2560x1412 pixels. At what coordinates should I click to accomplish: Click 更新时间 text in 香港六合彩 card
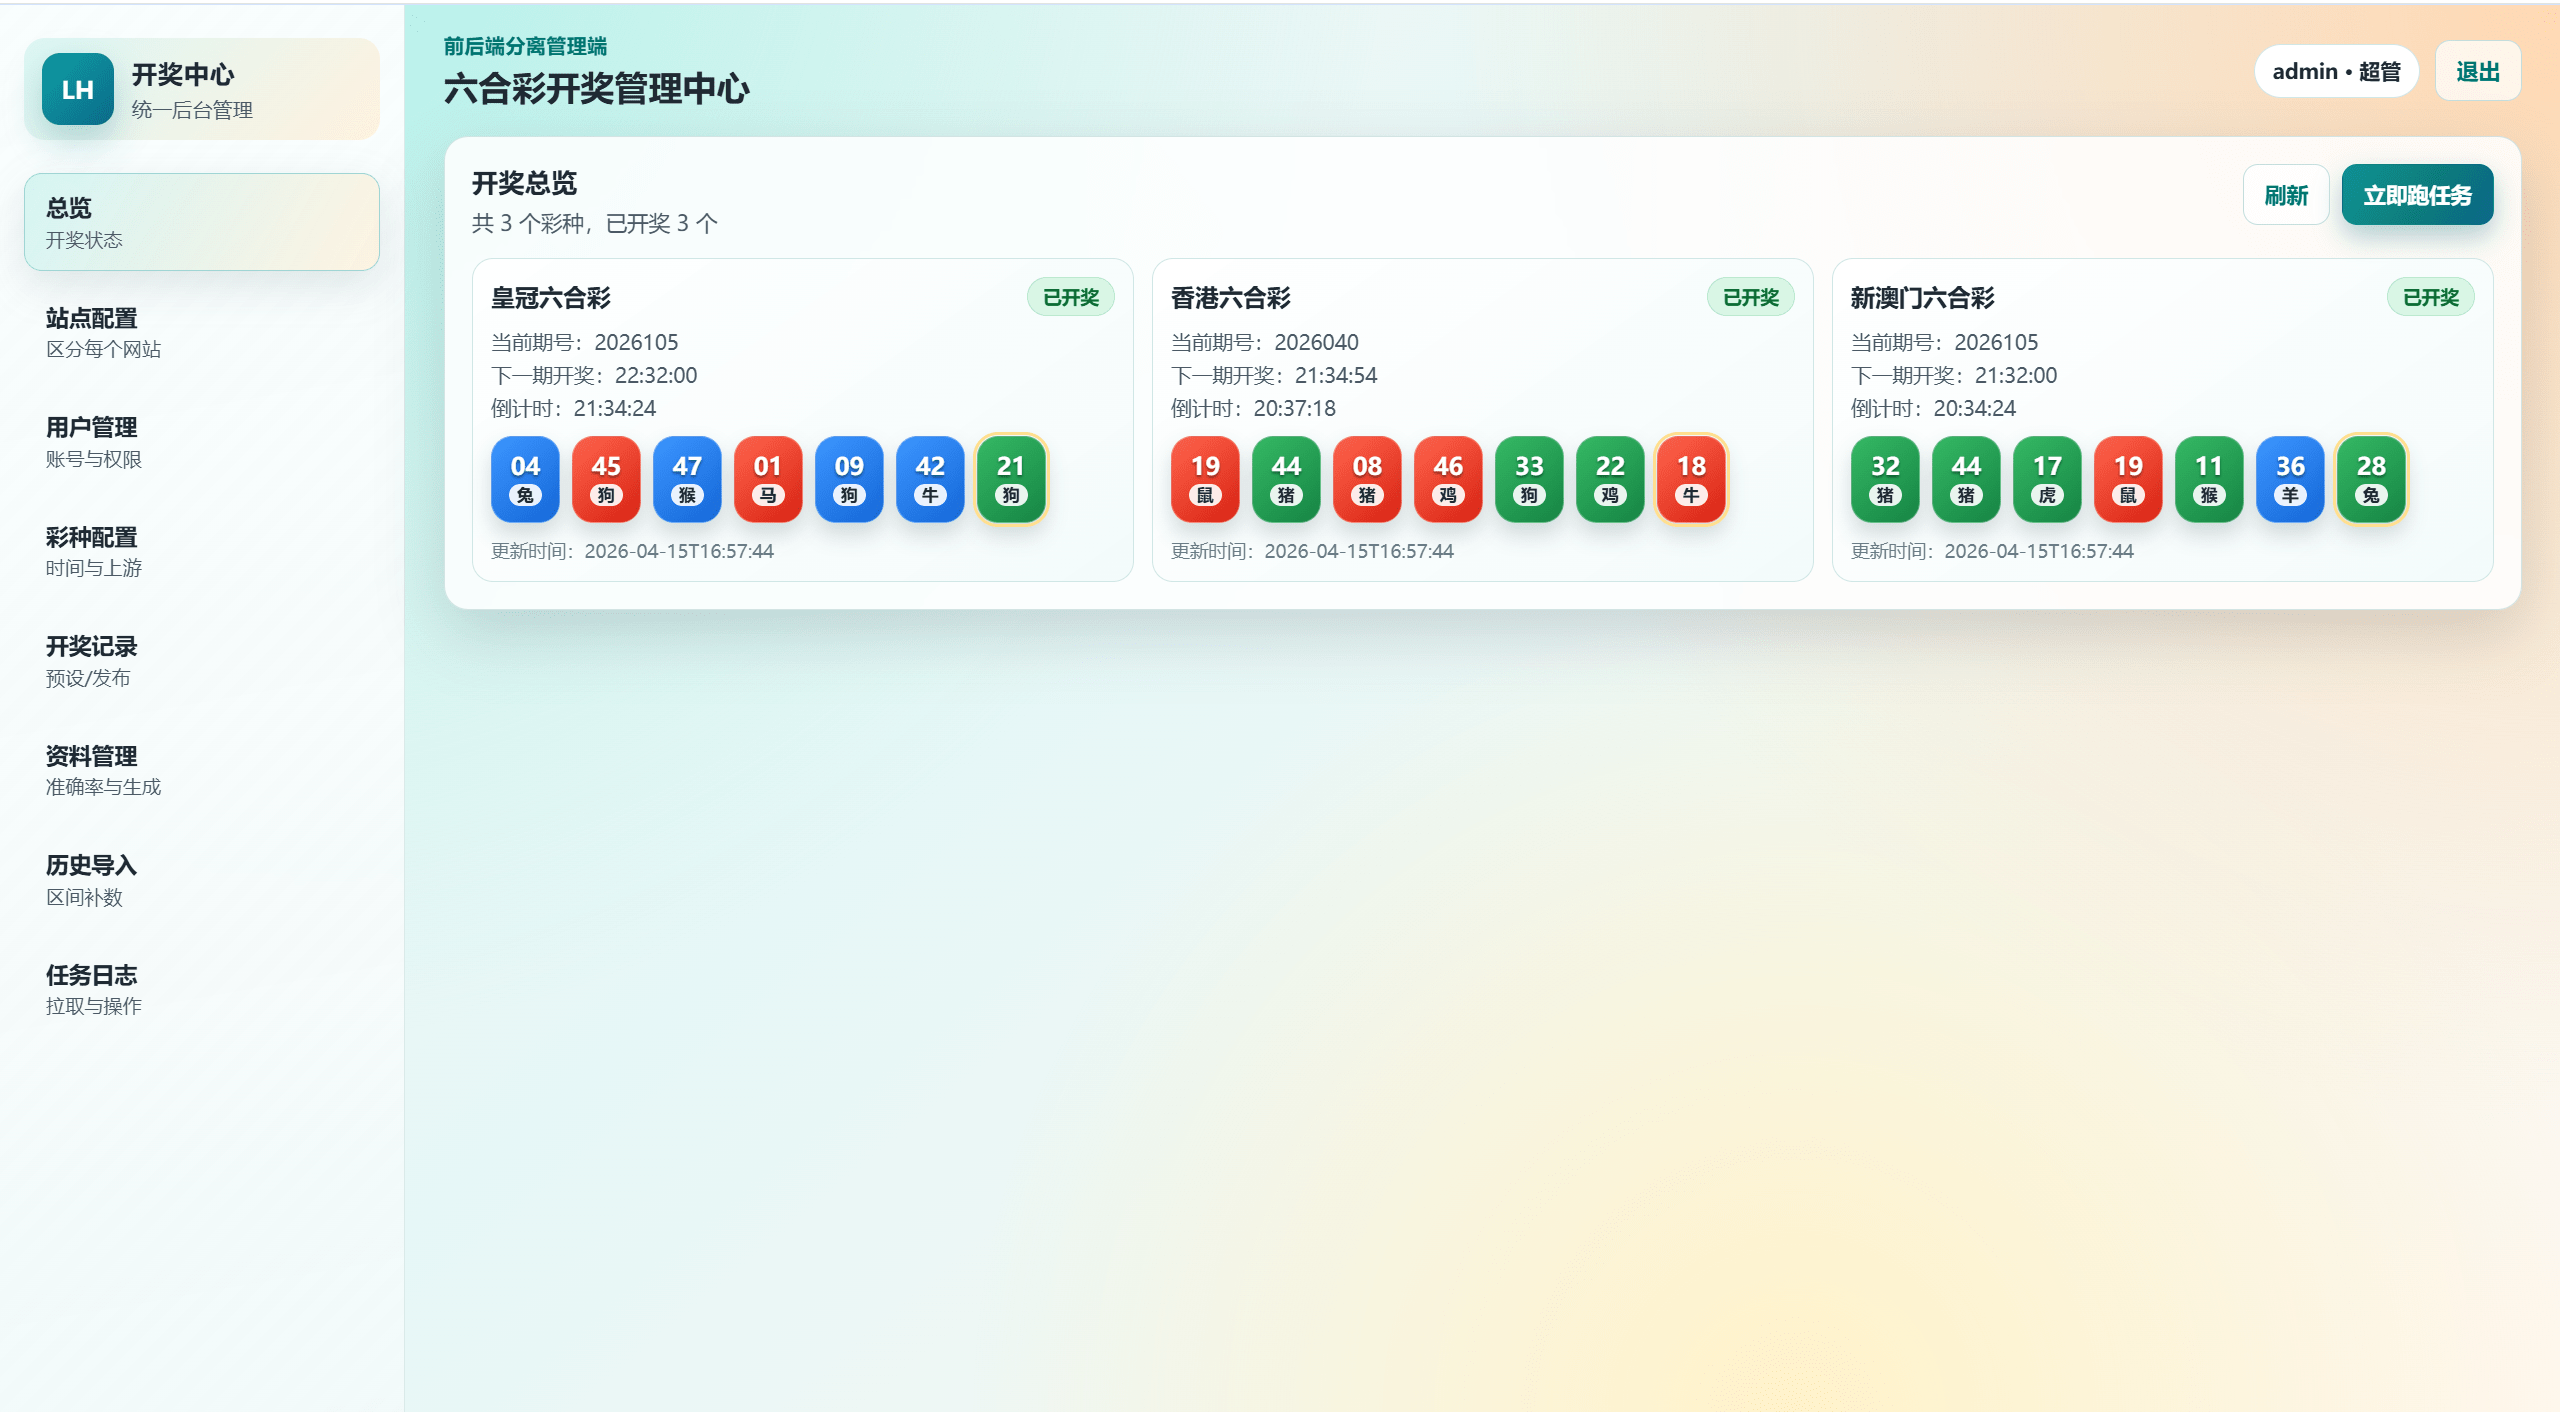tap(1312, 551)
